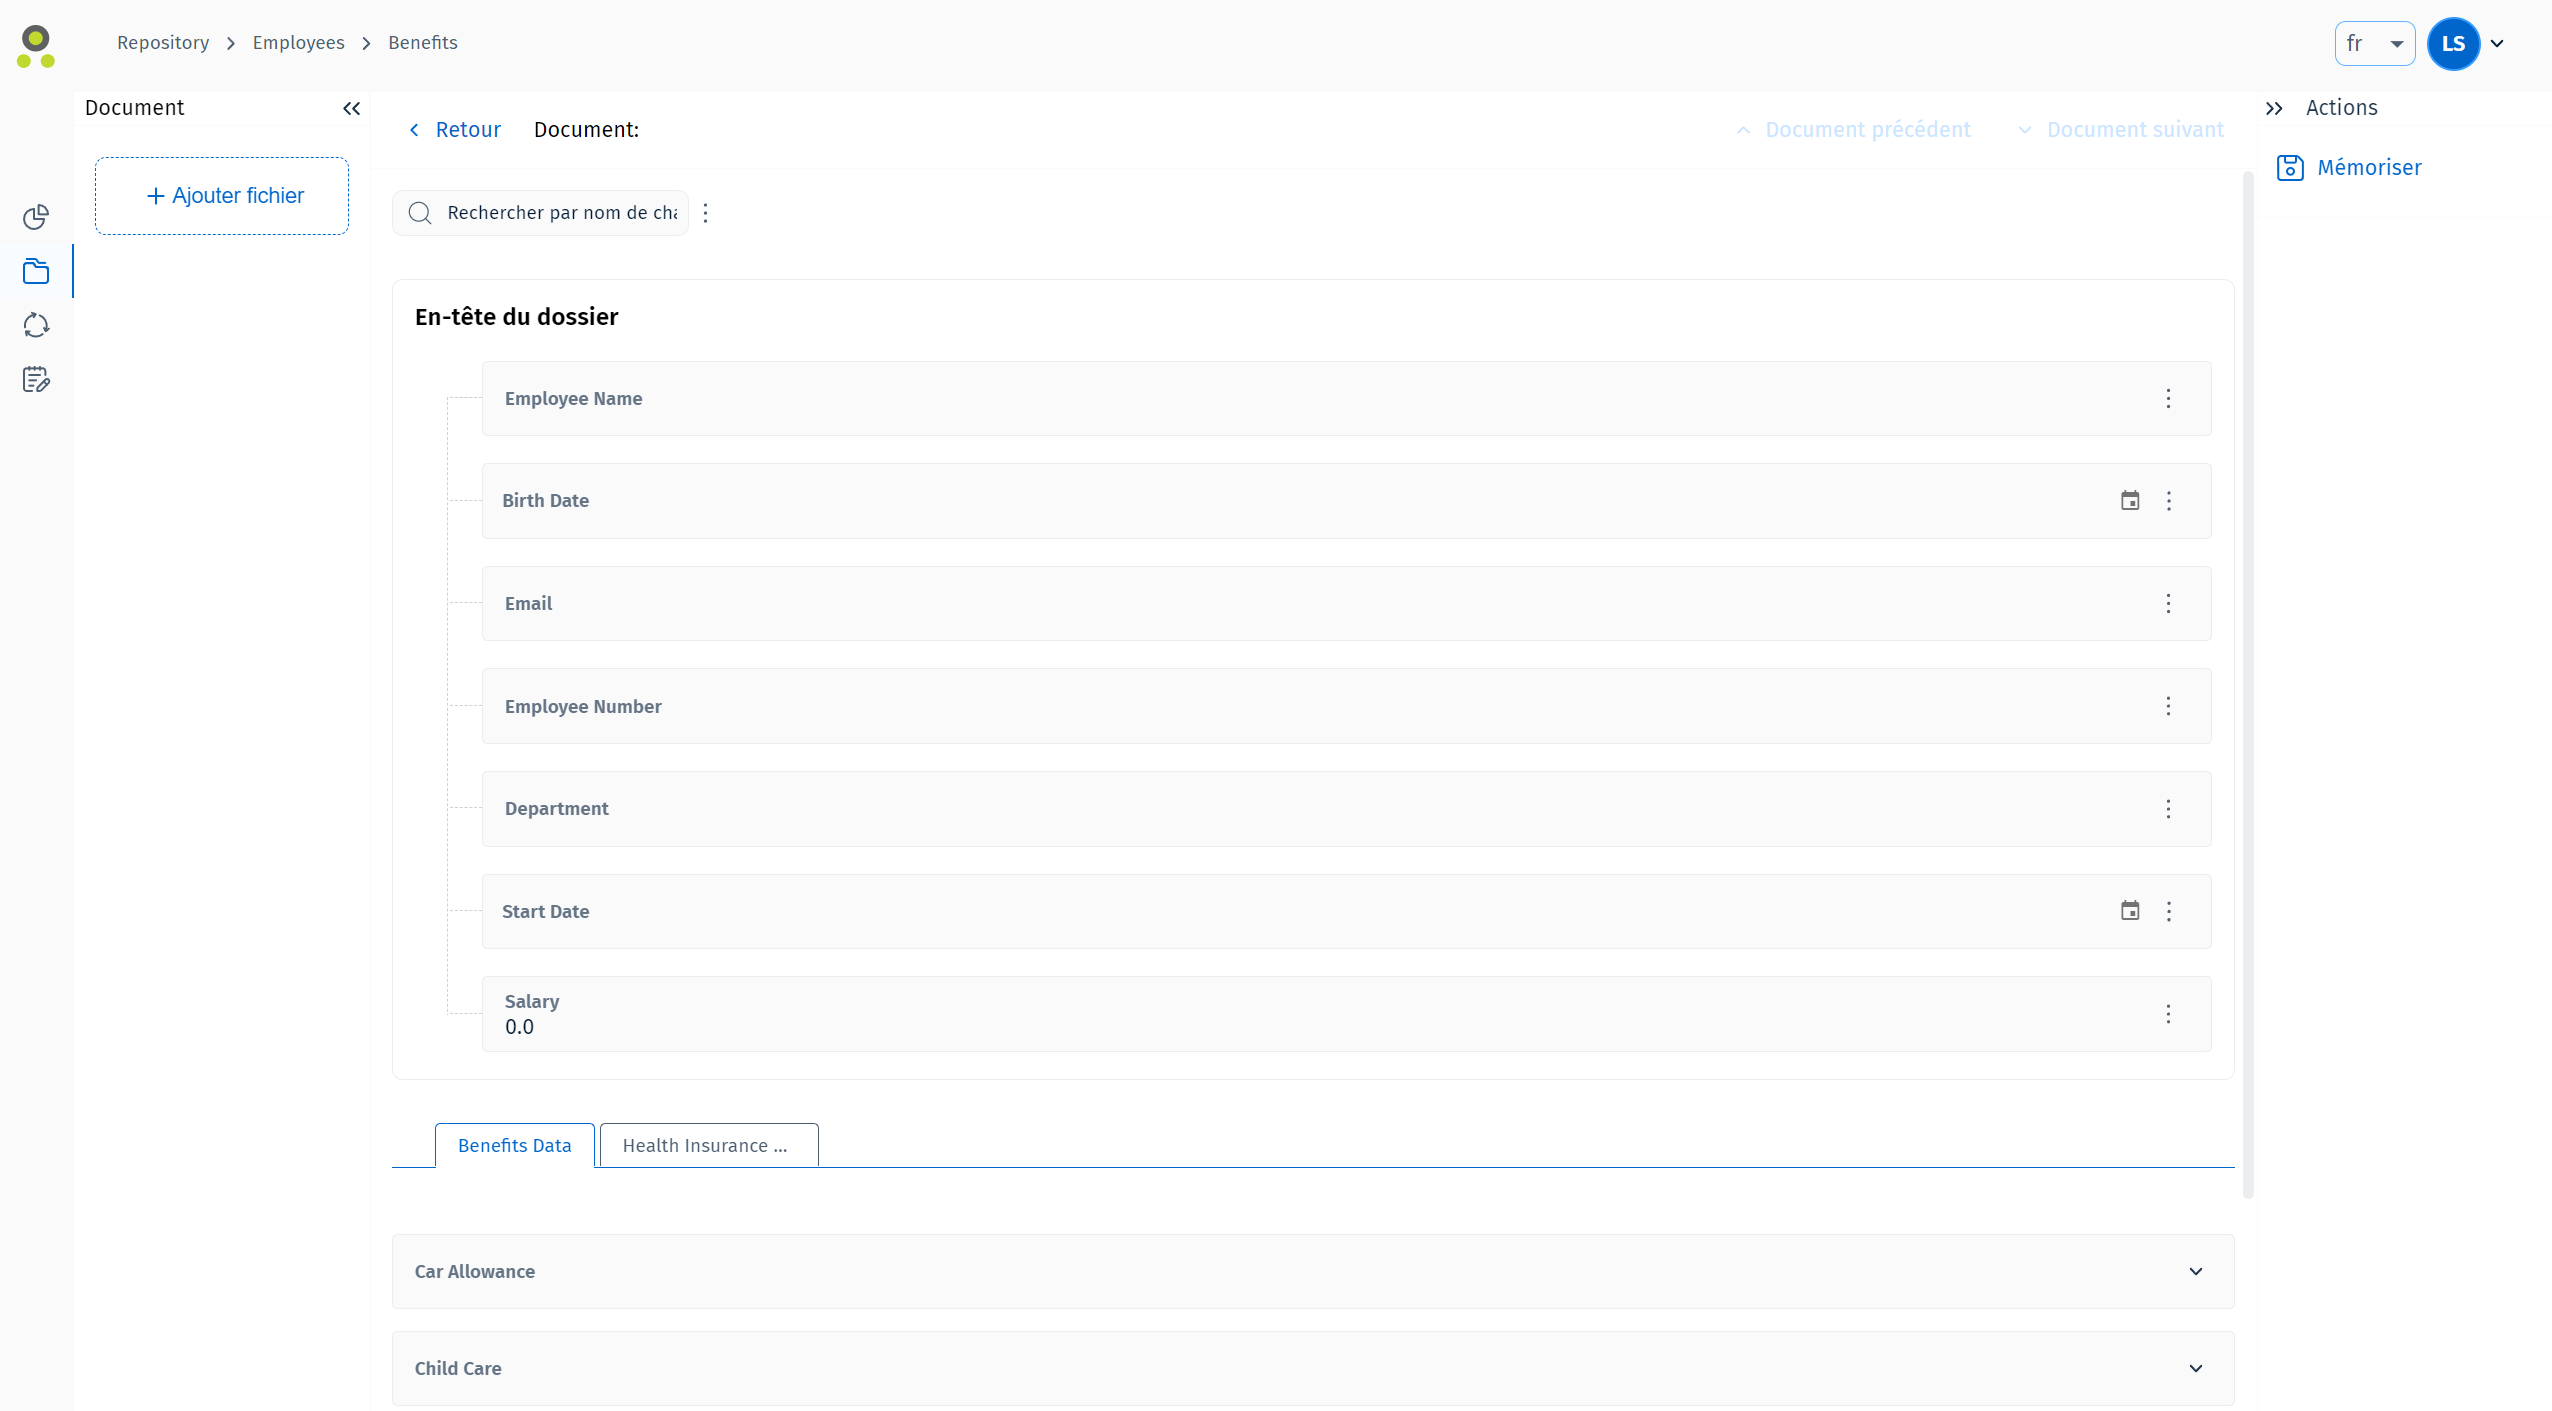The width and height of the screenshot is (2552, 1411).
Task: Open the folders repository sidebar icon
Action: (36, 271)
